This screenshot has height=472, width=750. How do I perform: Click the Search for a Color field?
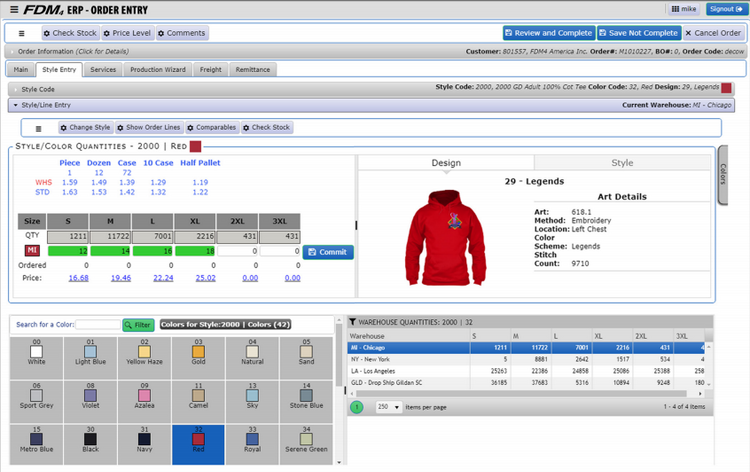pyautogui.click(x=98, y=325)
